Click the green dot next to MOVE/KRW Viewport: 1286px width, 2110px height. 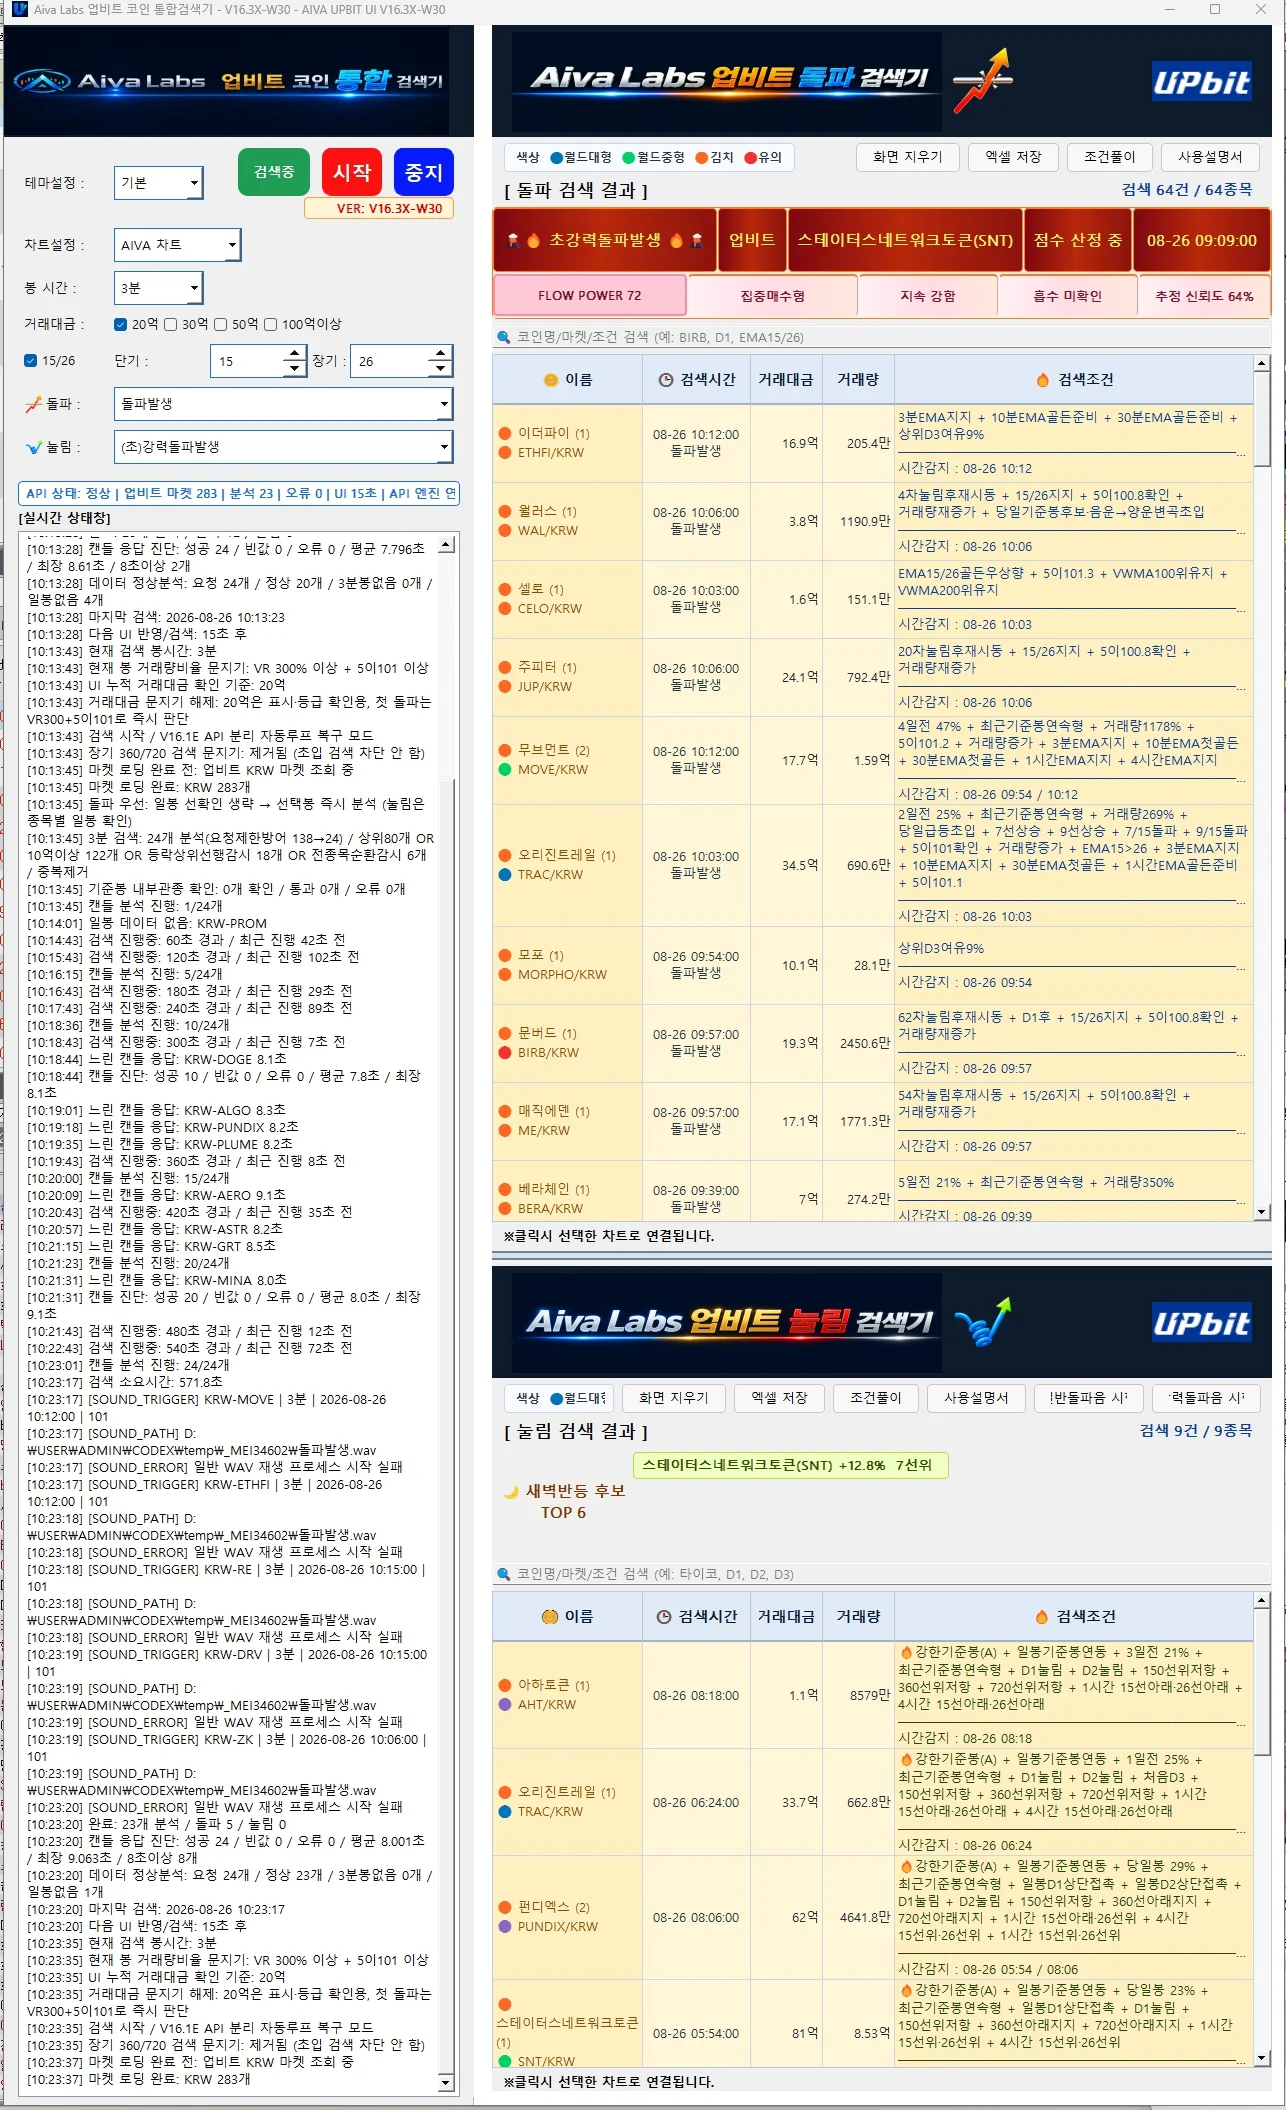point(505,770)
